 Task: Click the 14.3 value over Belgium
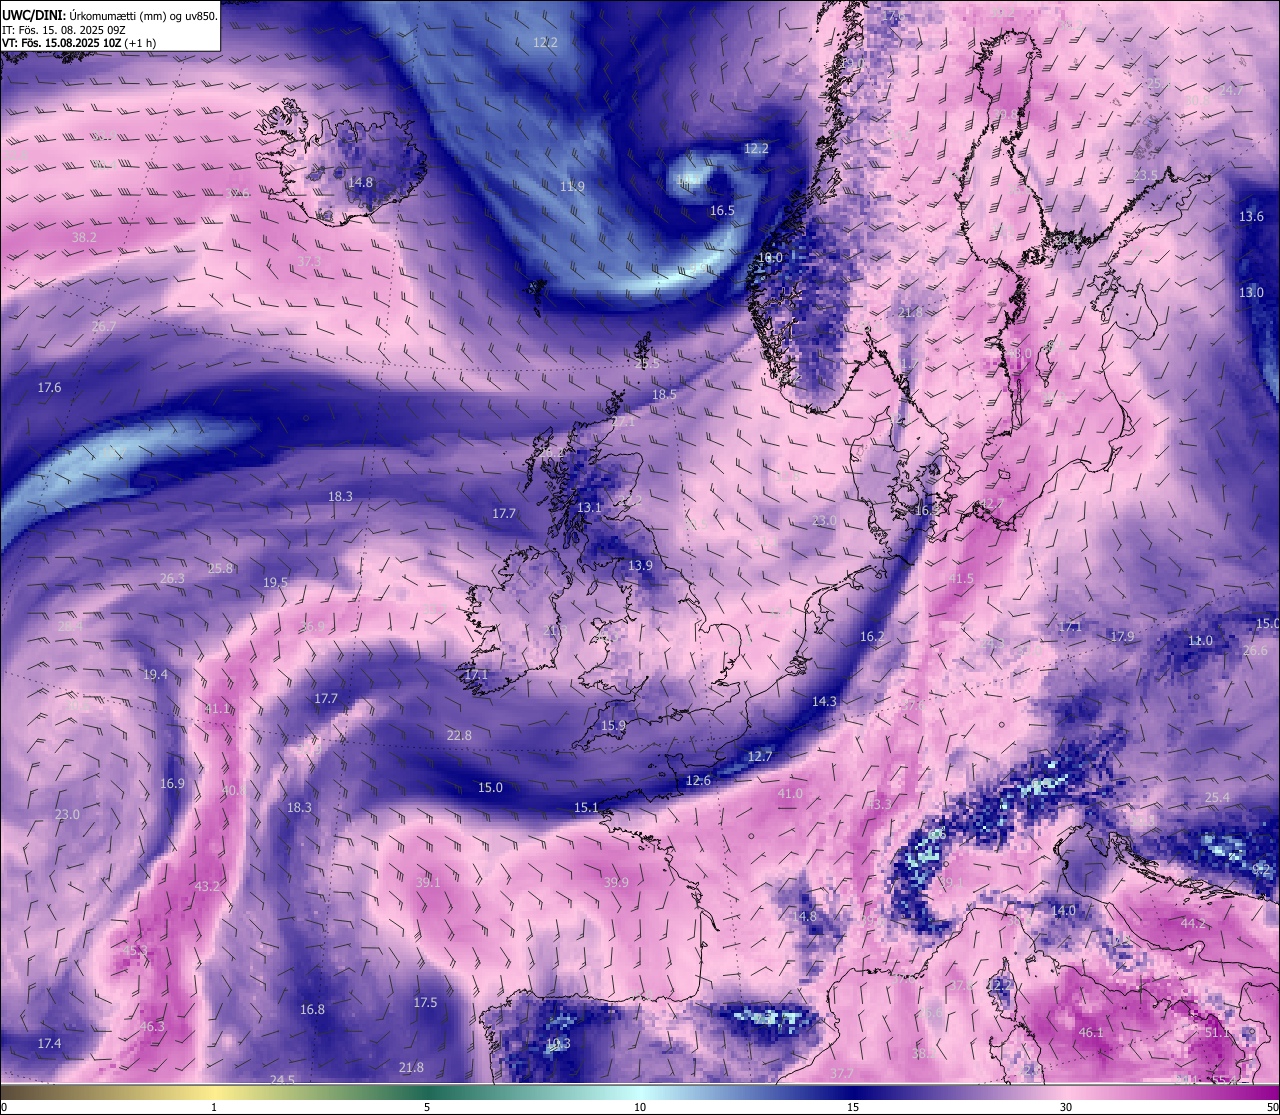point(824,701)
